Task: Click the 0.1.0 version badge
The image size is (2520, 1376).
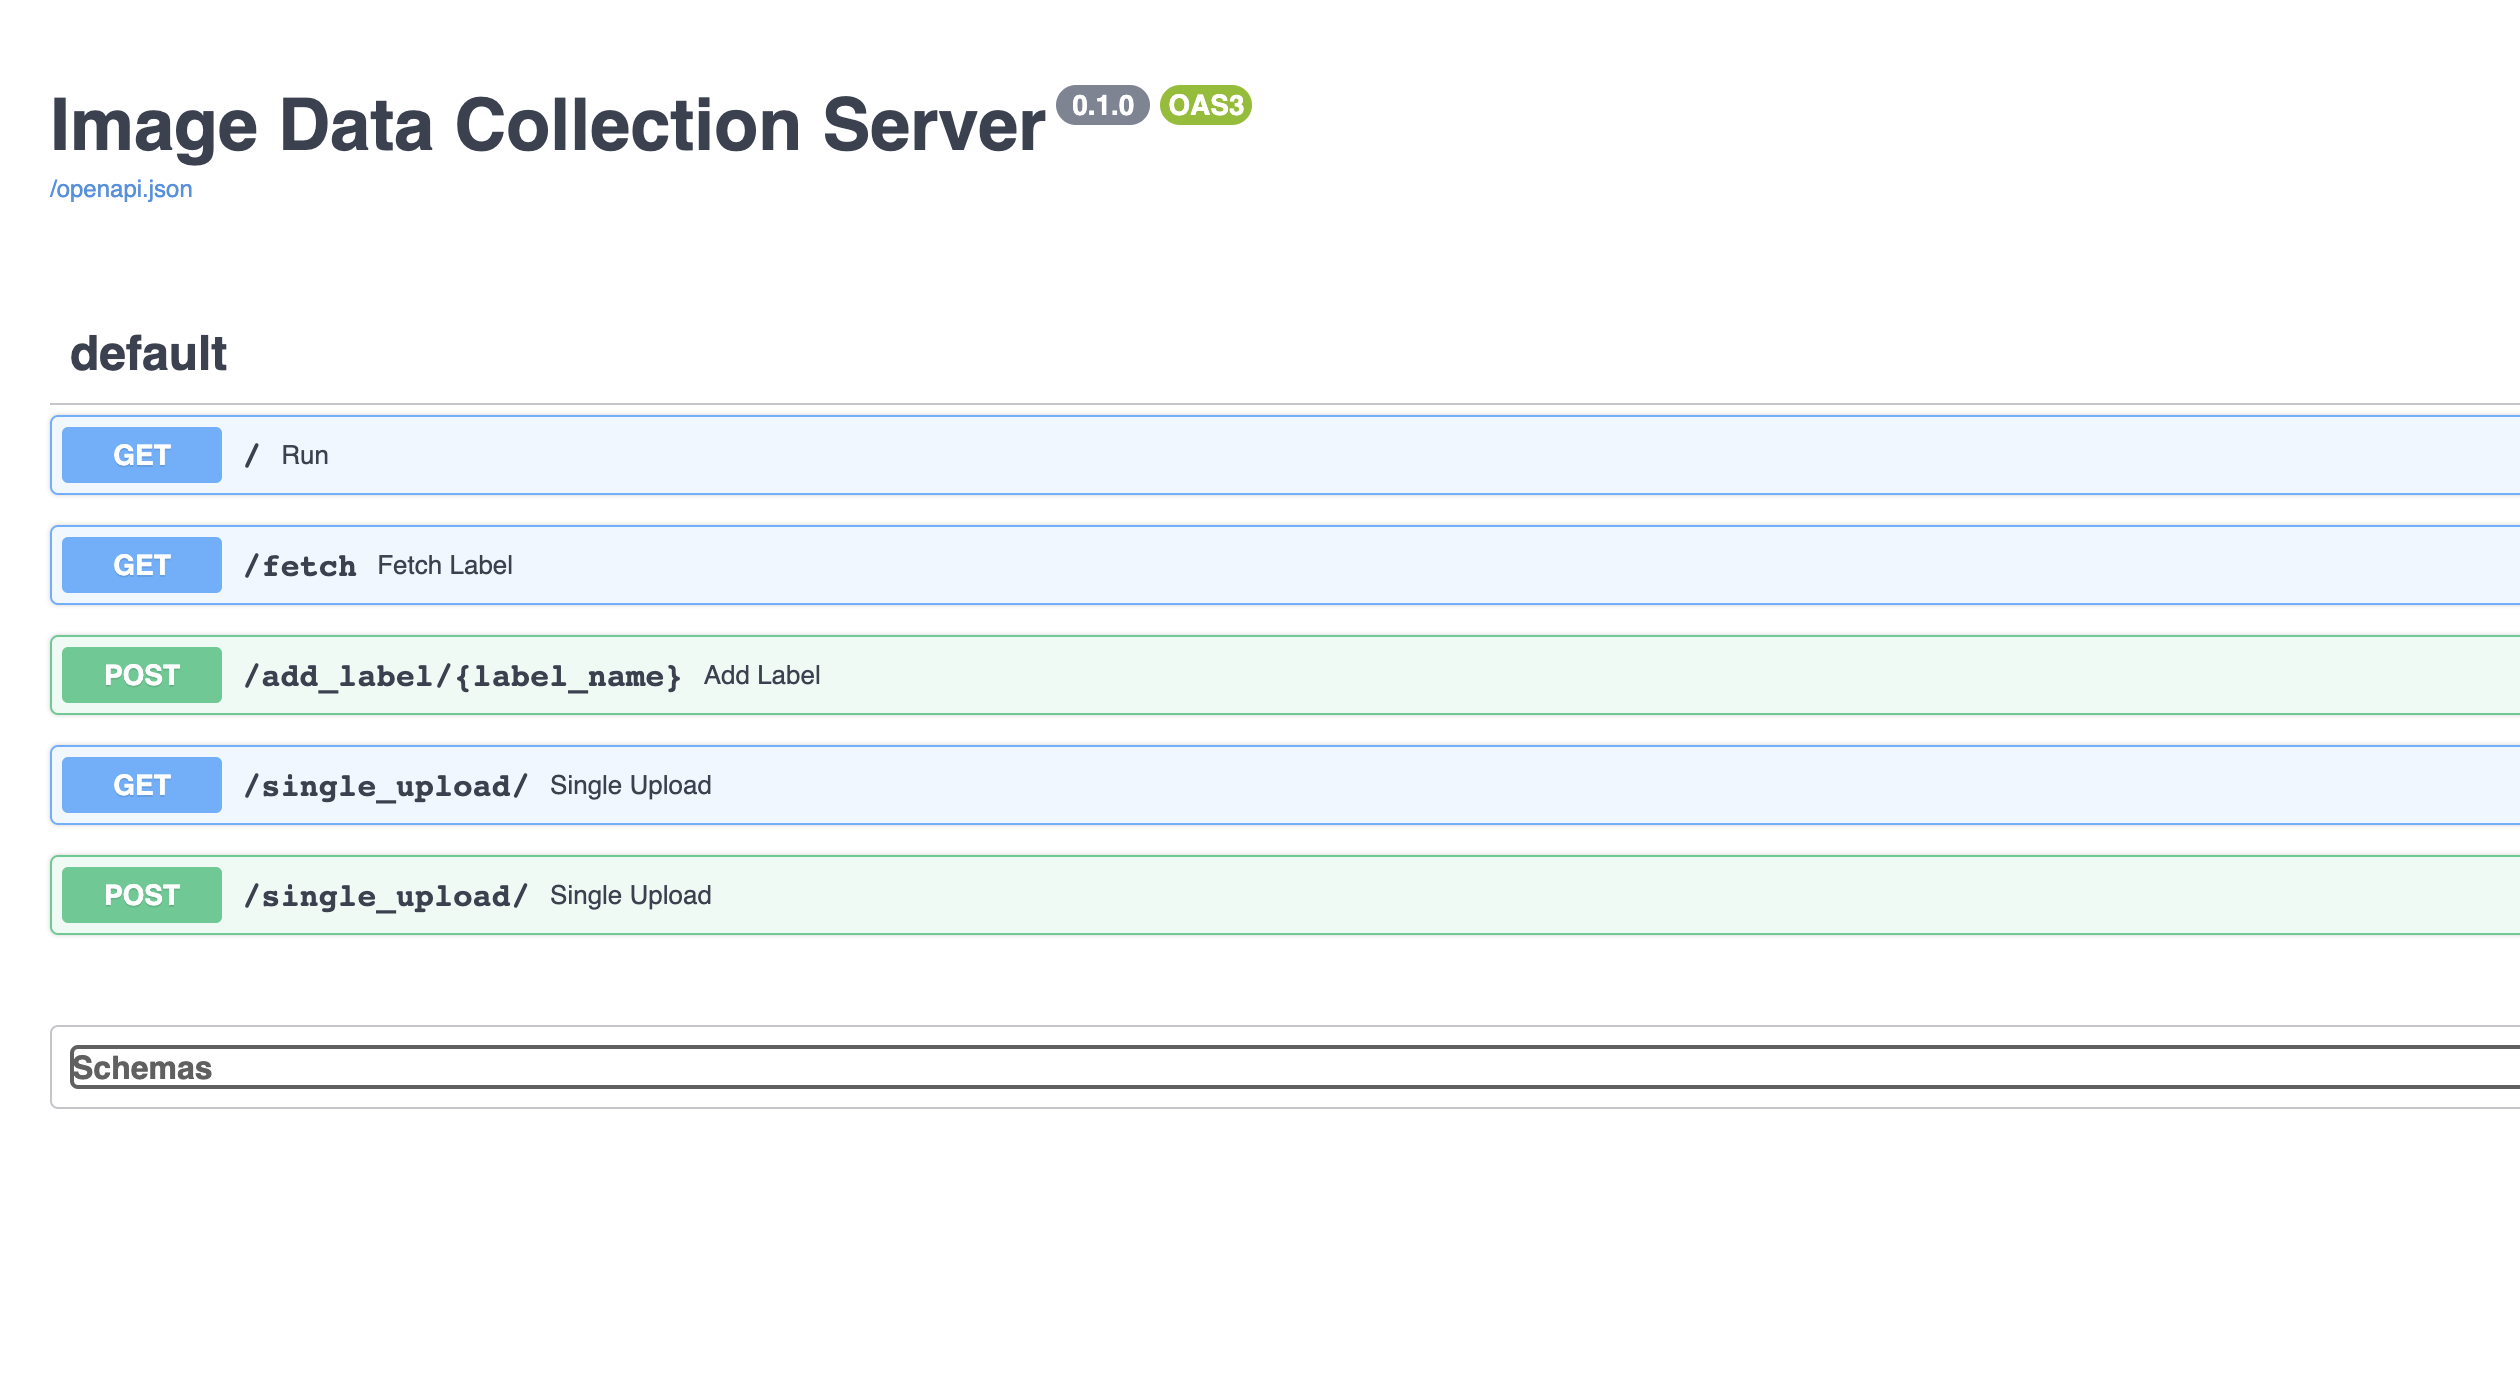Action: (x=1102, y=105)
